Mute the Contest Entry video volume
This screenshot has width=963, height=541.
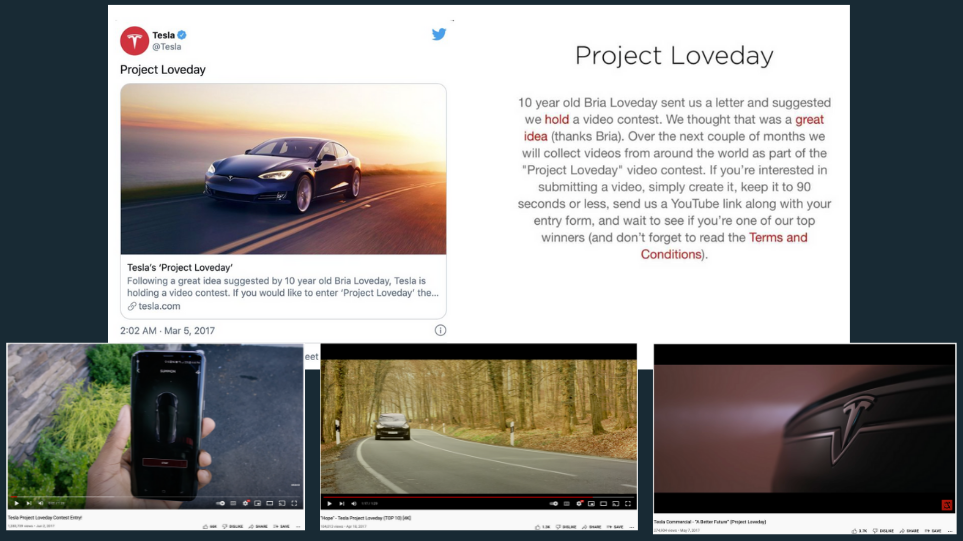pos(41,503)
